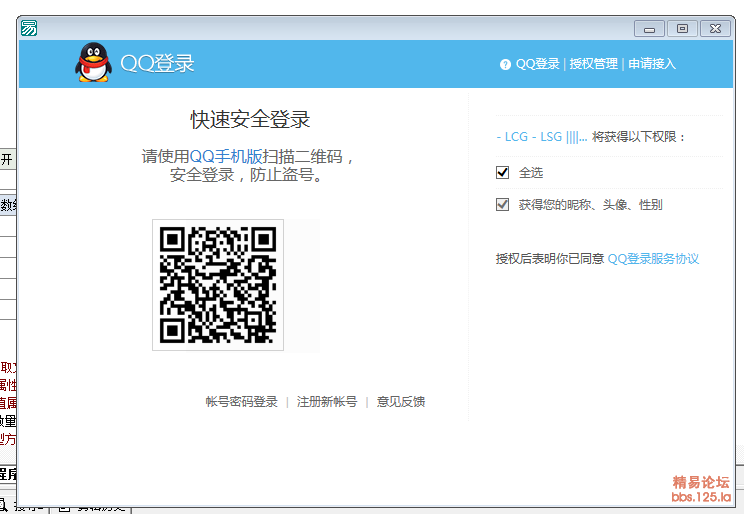
Task: Open the QQ登录 link in header
Action: [537, 64]
